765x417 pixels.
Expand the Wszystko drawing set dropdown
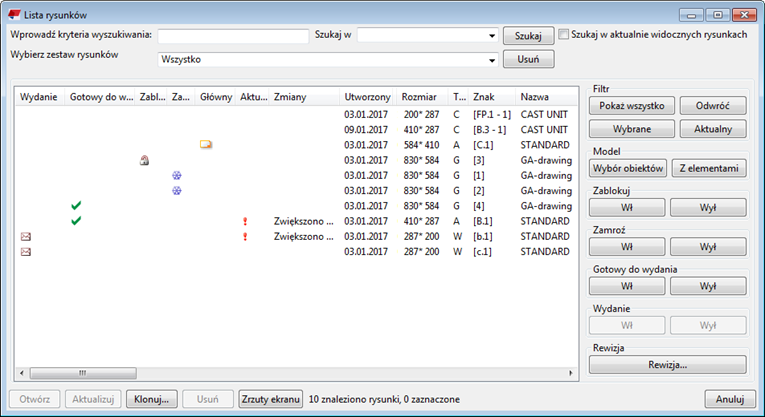[x=492, y=60]
